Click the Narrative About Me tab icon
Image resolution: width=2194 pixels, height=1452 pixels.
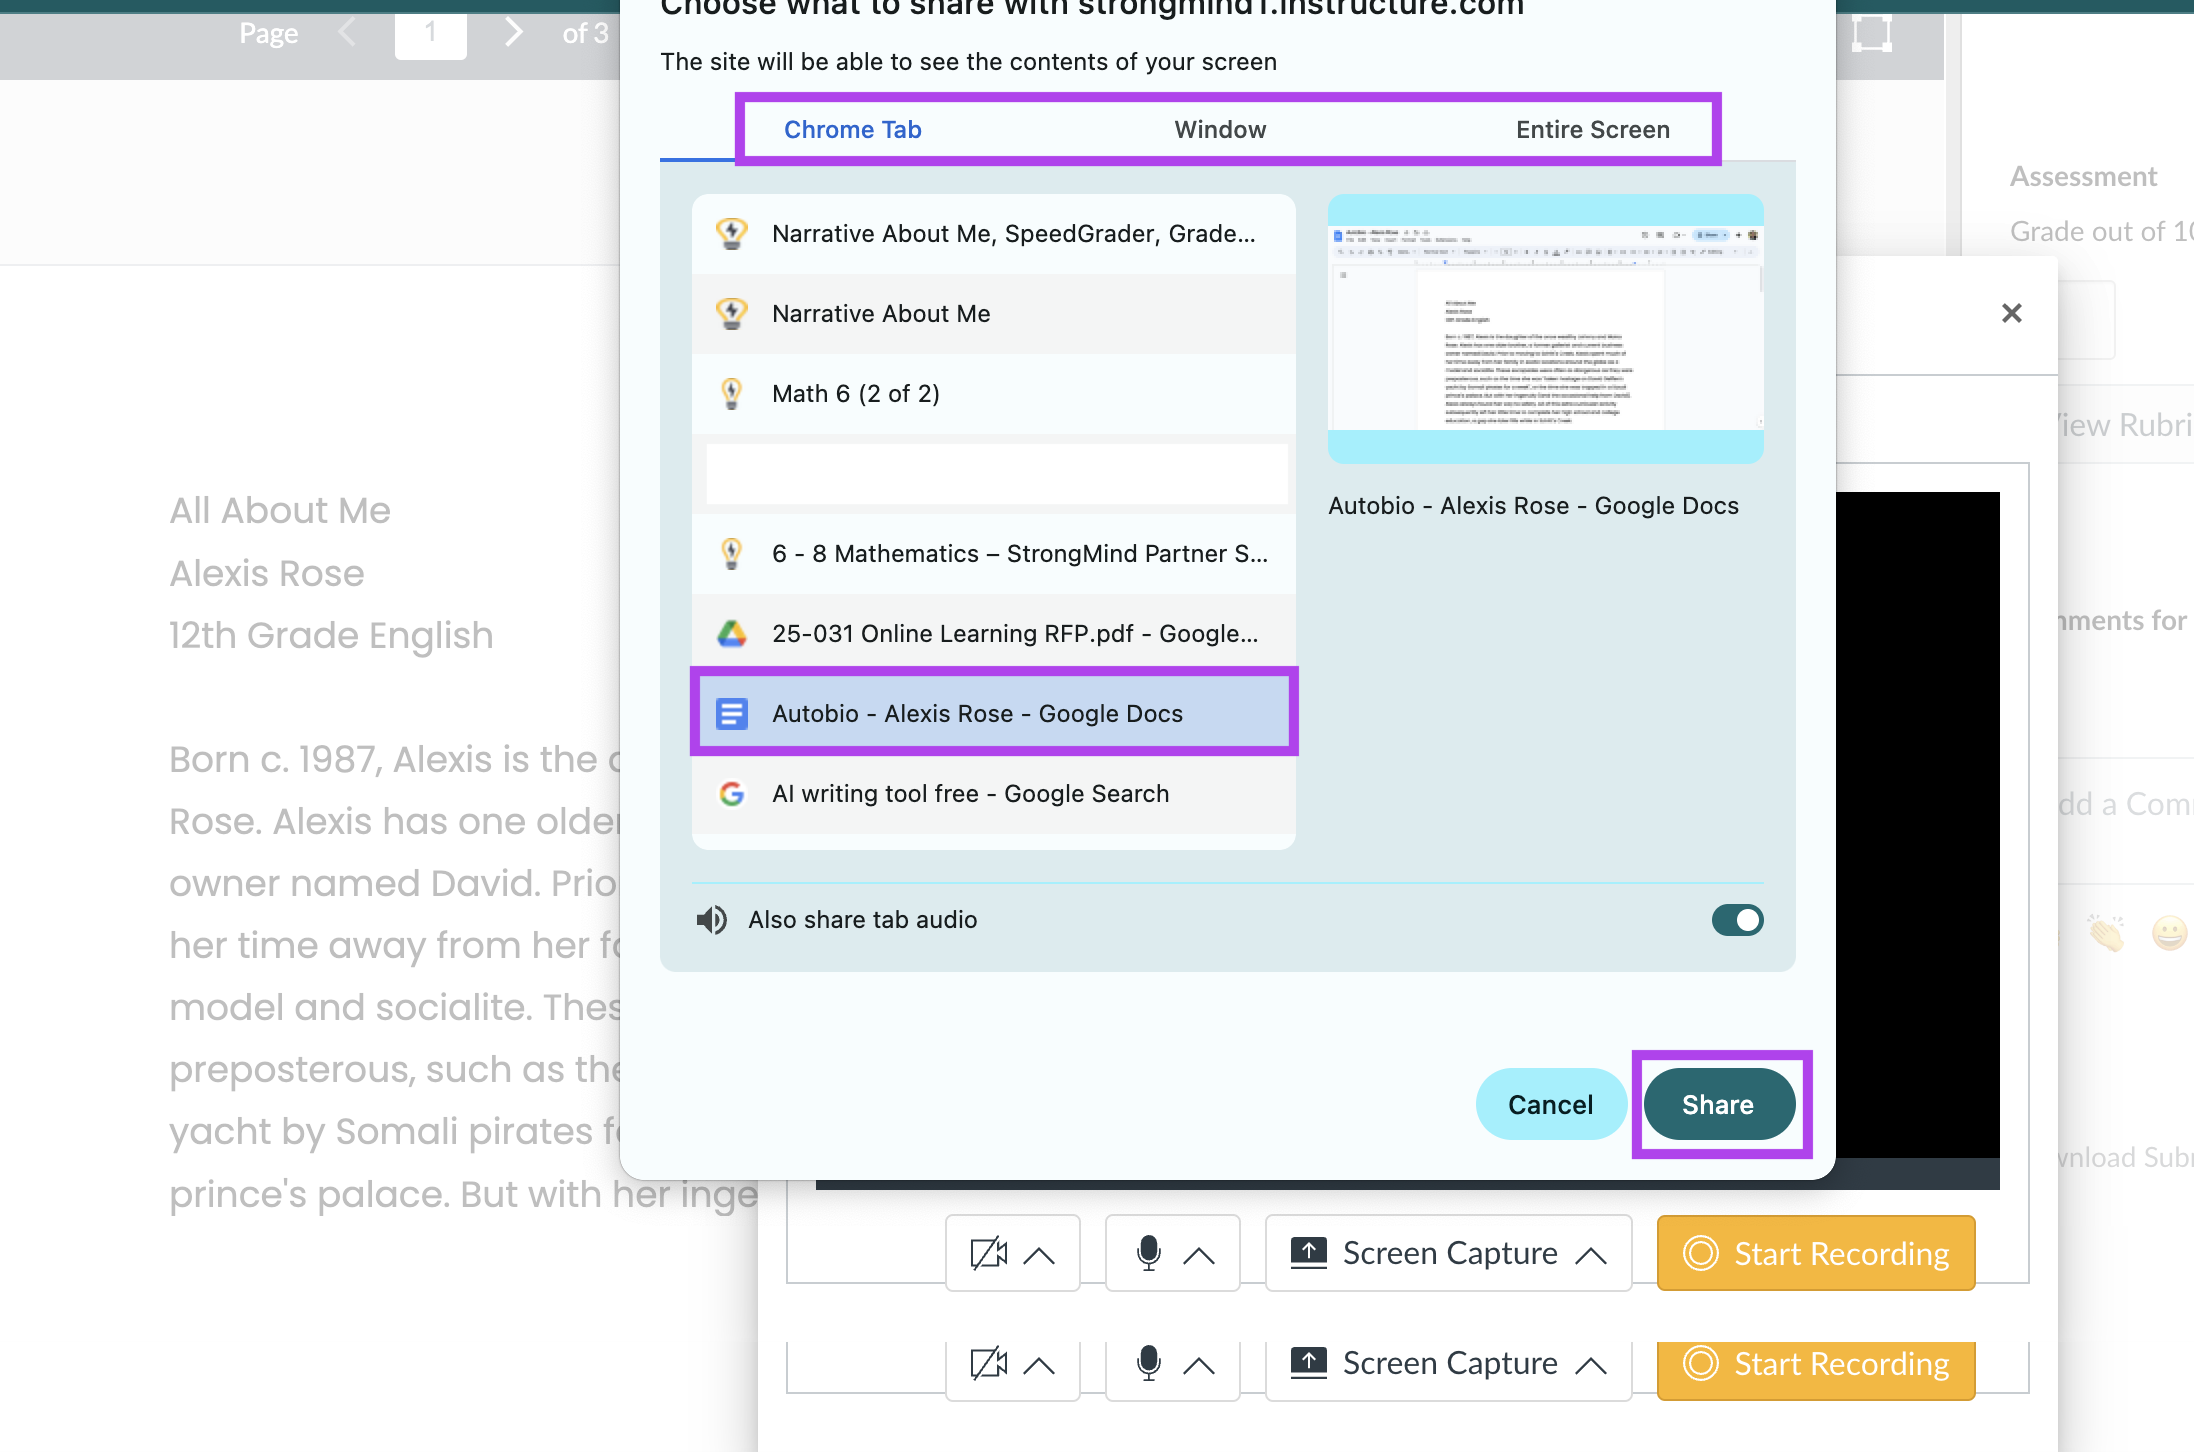pyautogui.click(x=732, y=313)
